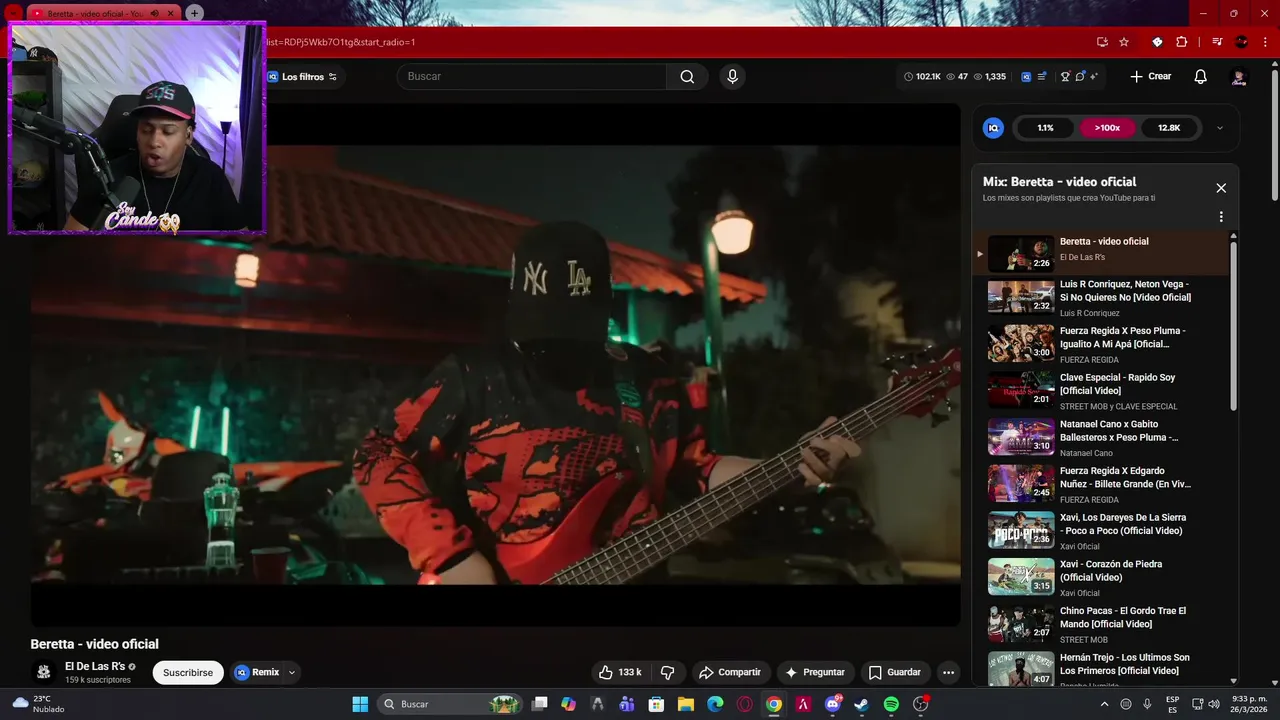
Task: Open Discord from the taskbar
Action: (832, 704)
